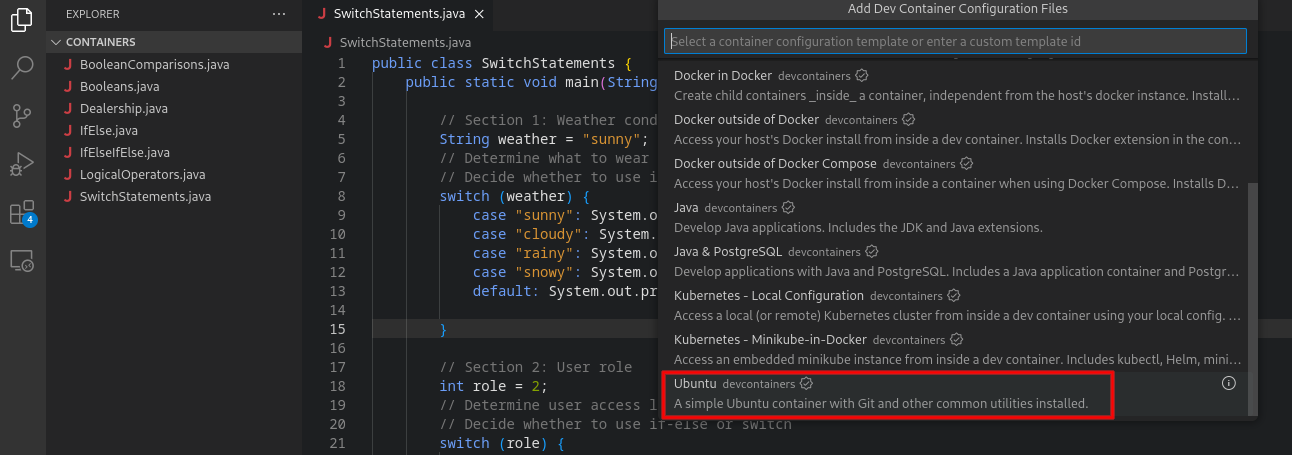Open the Remote Explorer view
This screenshot has height=455, width=1292.
point(22,260)
